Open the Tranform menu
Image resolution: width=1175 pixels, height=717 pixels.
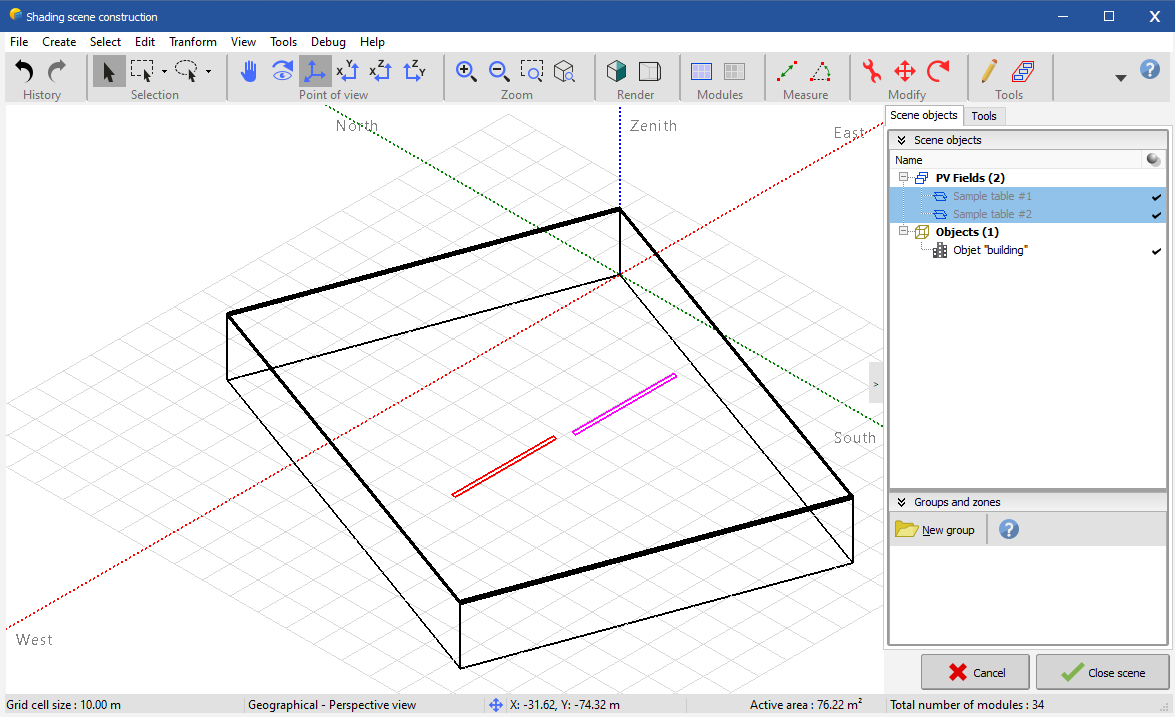pos(193,42)
